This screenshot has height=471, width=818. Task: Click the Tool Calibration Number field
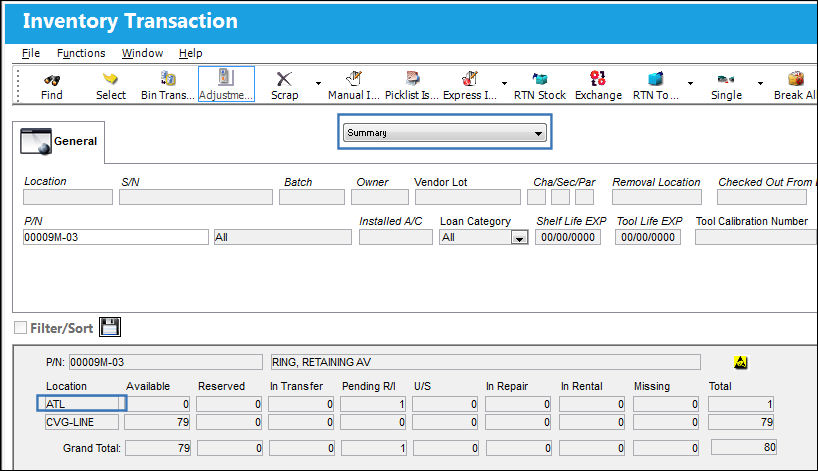coord(756,237)
